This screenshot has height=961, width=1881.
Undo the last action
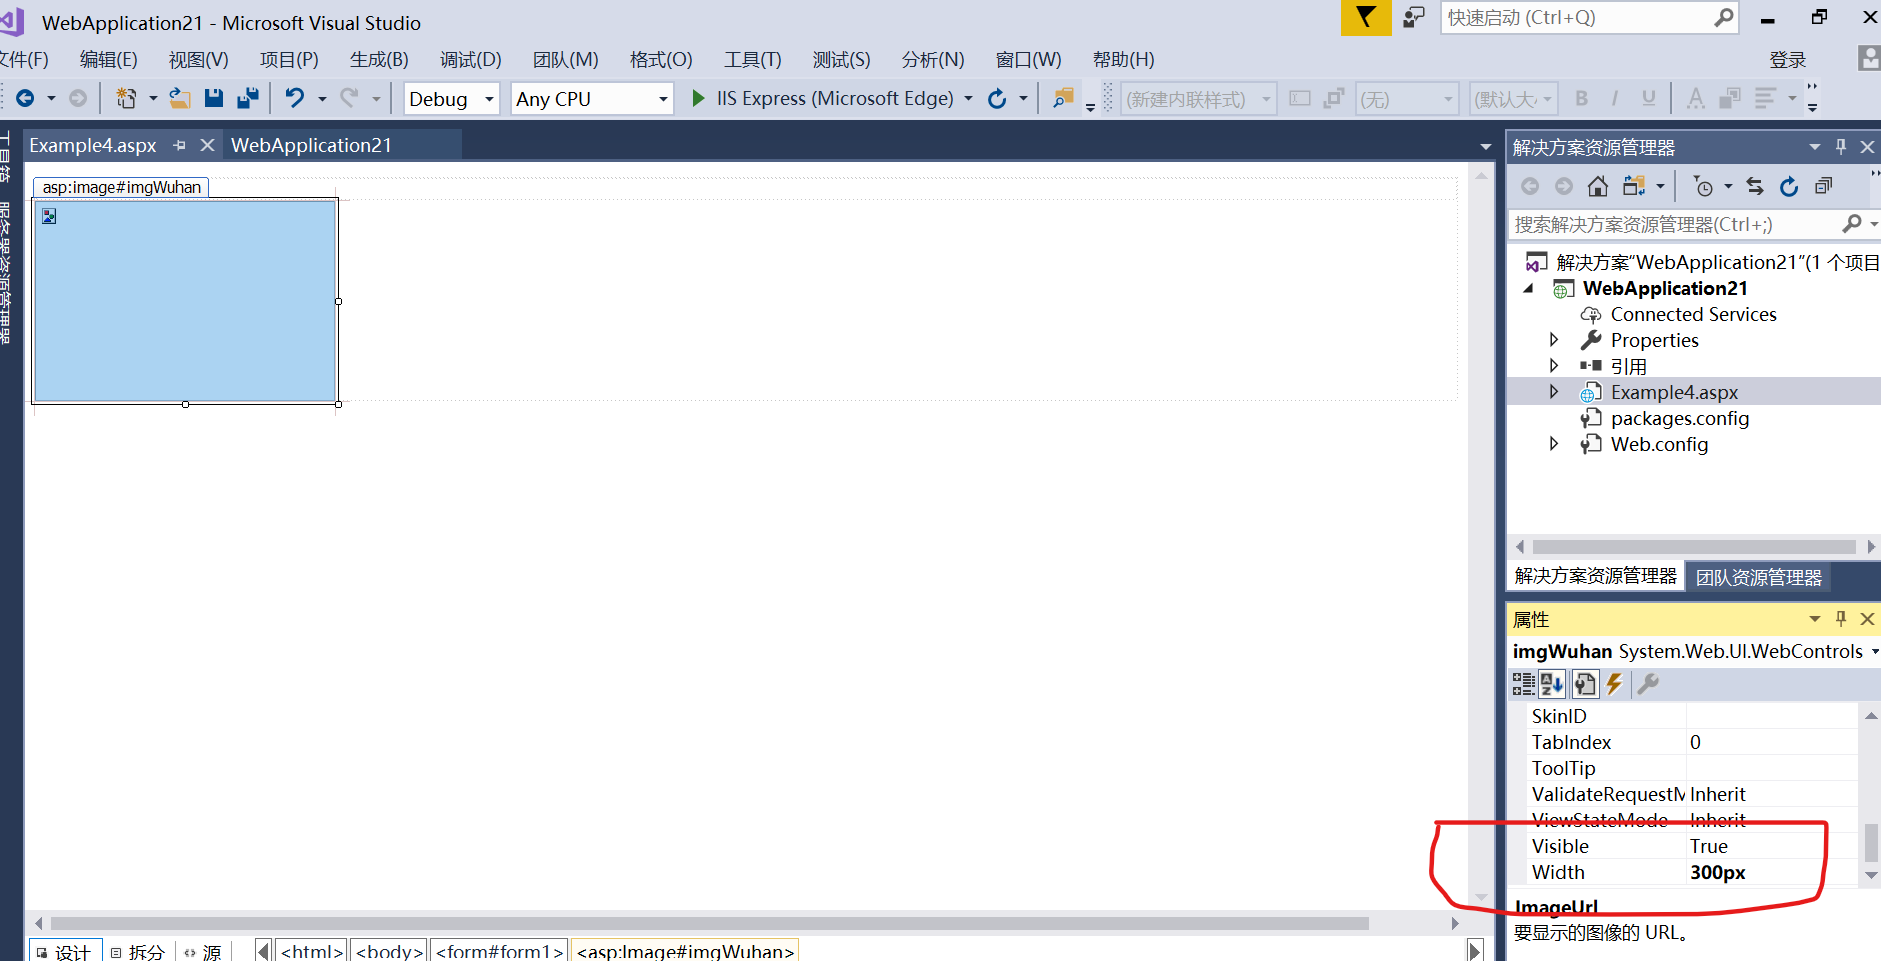tap(294, 98)
